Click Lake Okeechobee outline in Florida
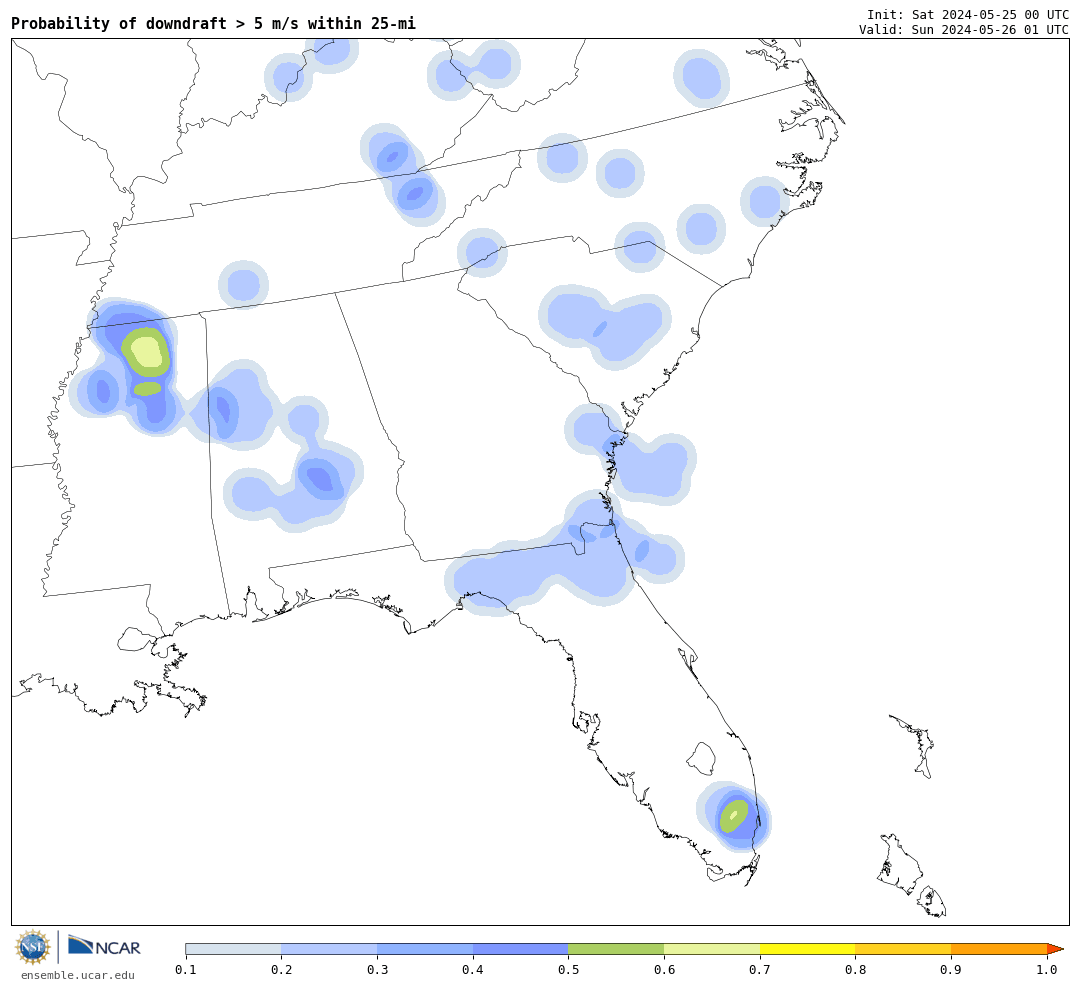Screen dimensions: 1080x988 click(702, 758)
